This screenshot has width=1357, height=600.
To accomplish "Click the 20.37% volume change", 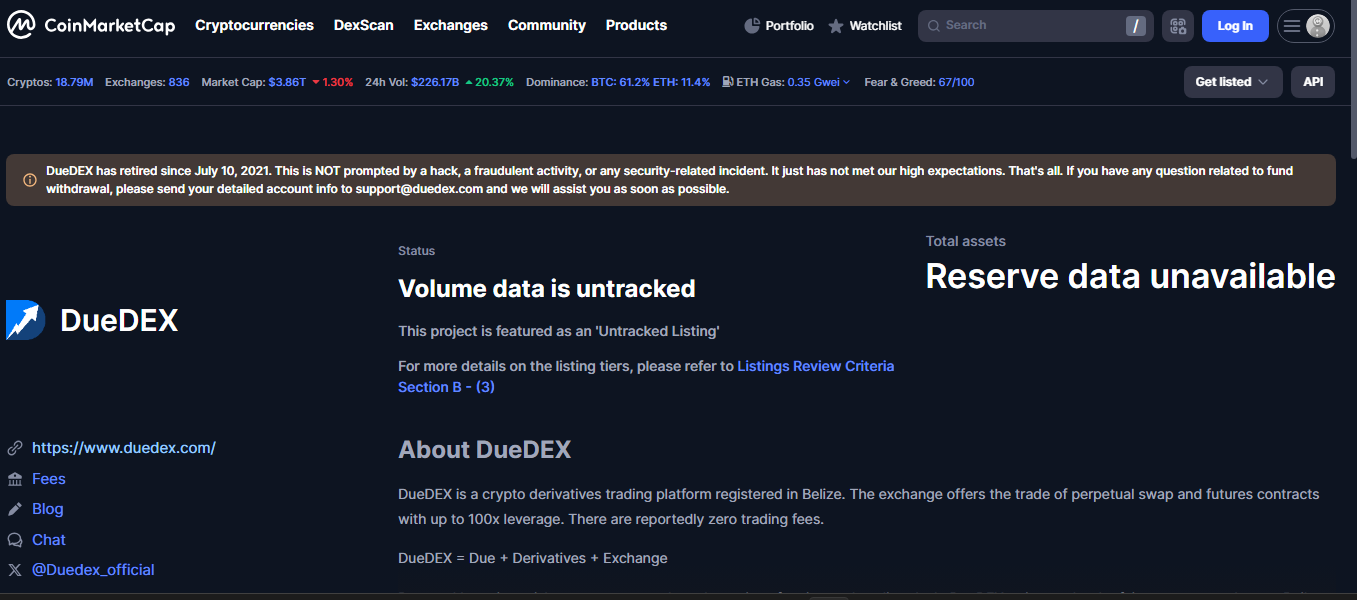I will pyautogui.click(x=489, y=82).
